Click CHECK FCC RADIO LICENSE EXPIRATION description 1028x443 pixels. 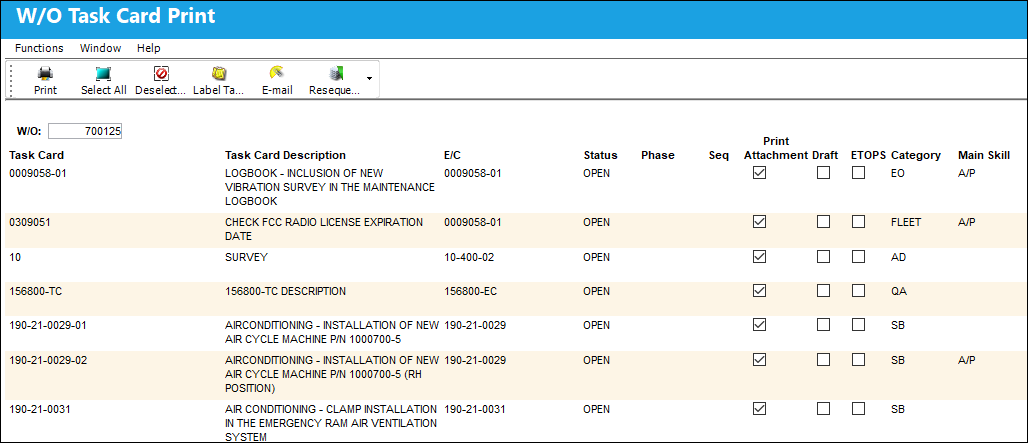click(x=324, y=229)
